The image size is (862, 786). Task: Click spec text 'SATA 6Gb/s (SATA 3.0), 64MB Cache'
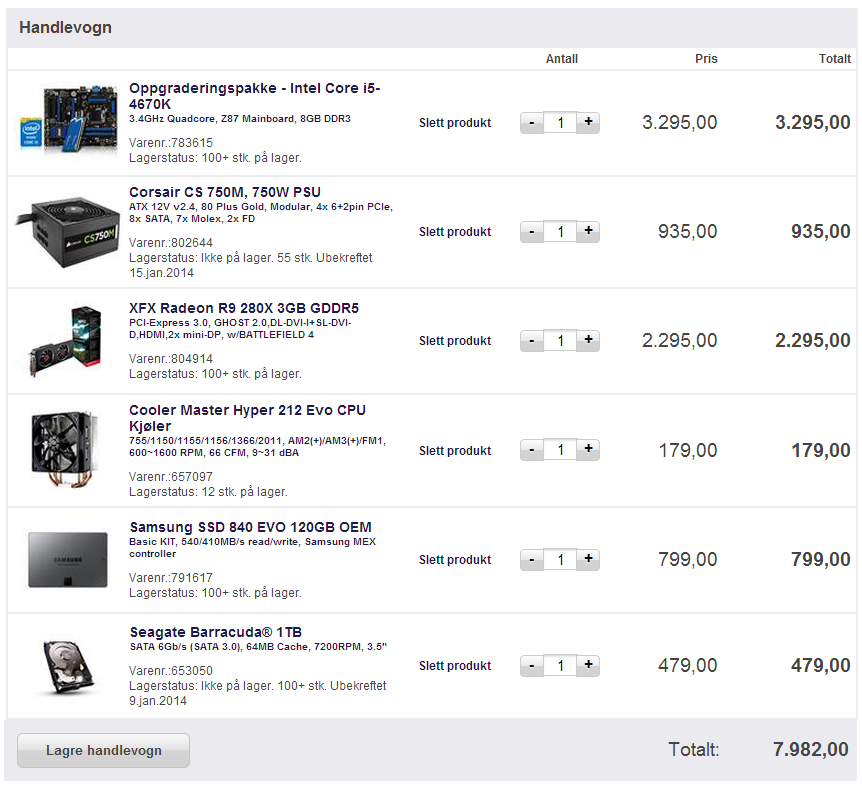[220, 647]
